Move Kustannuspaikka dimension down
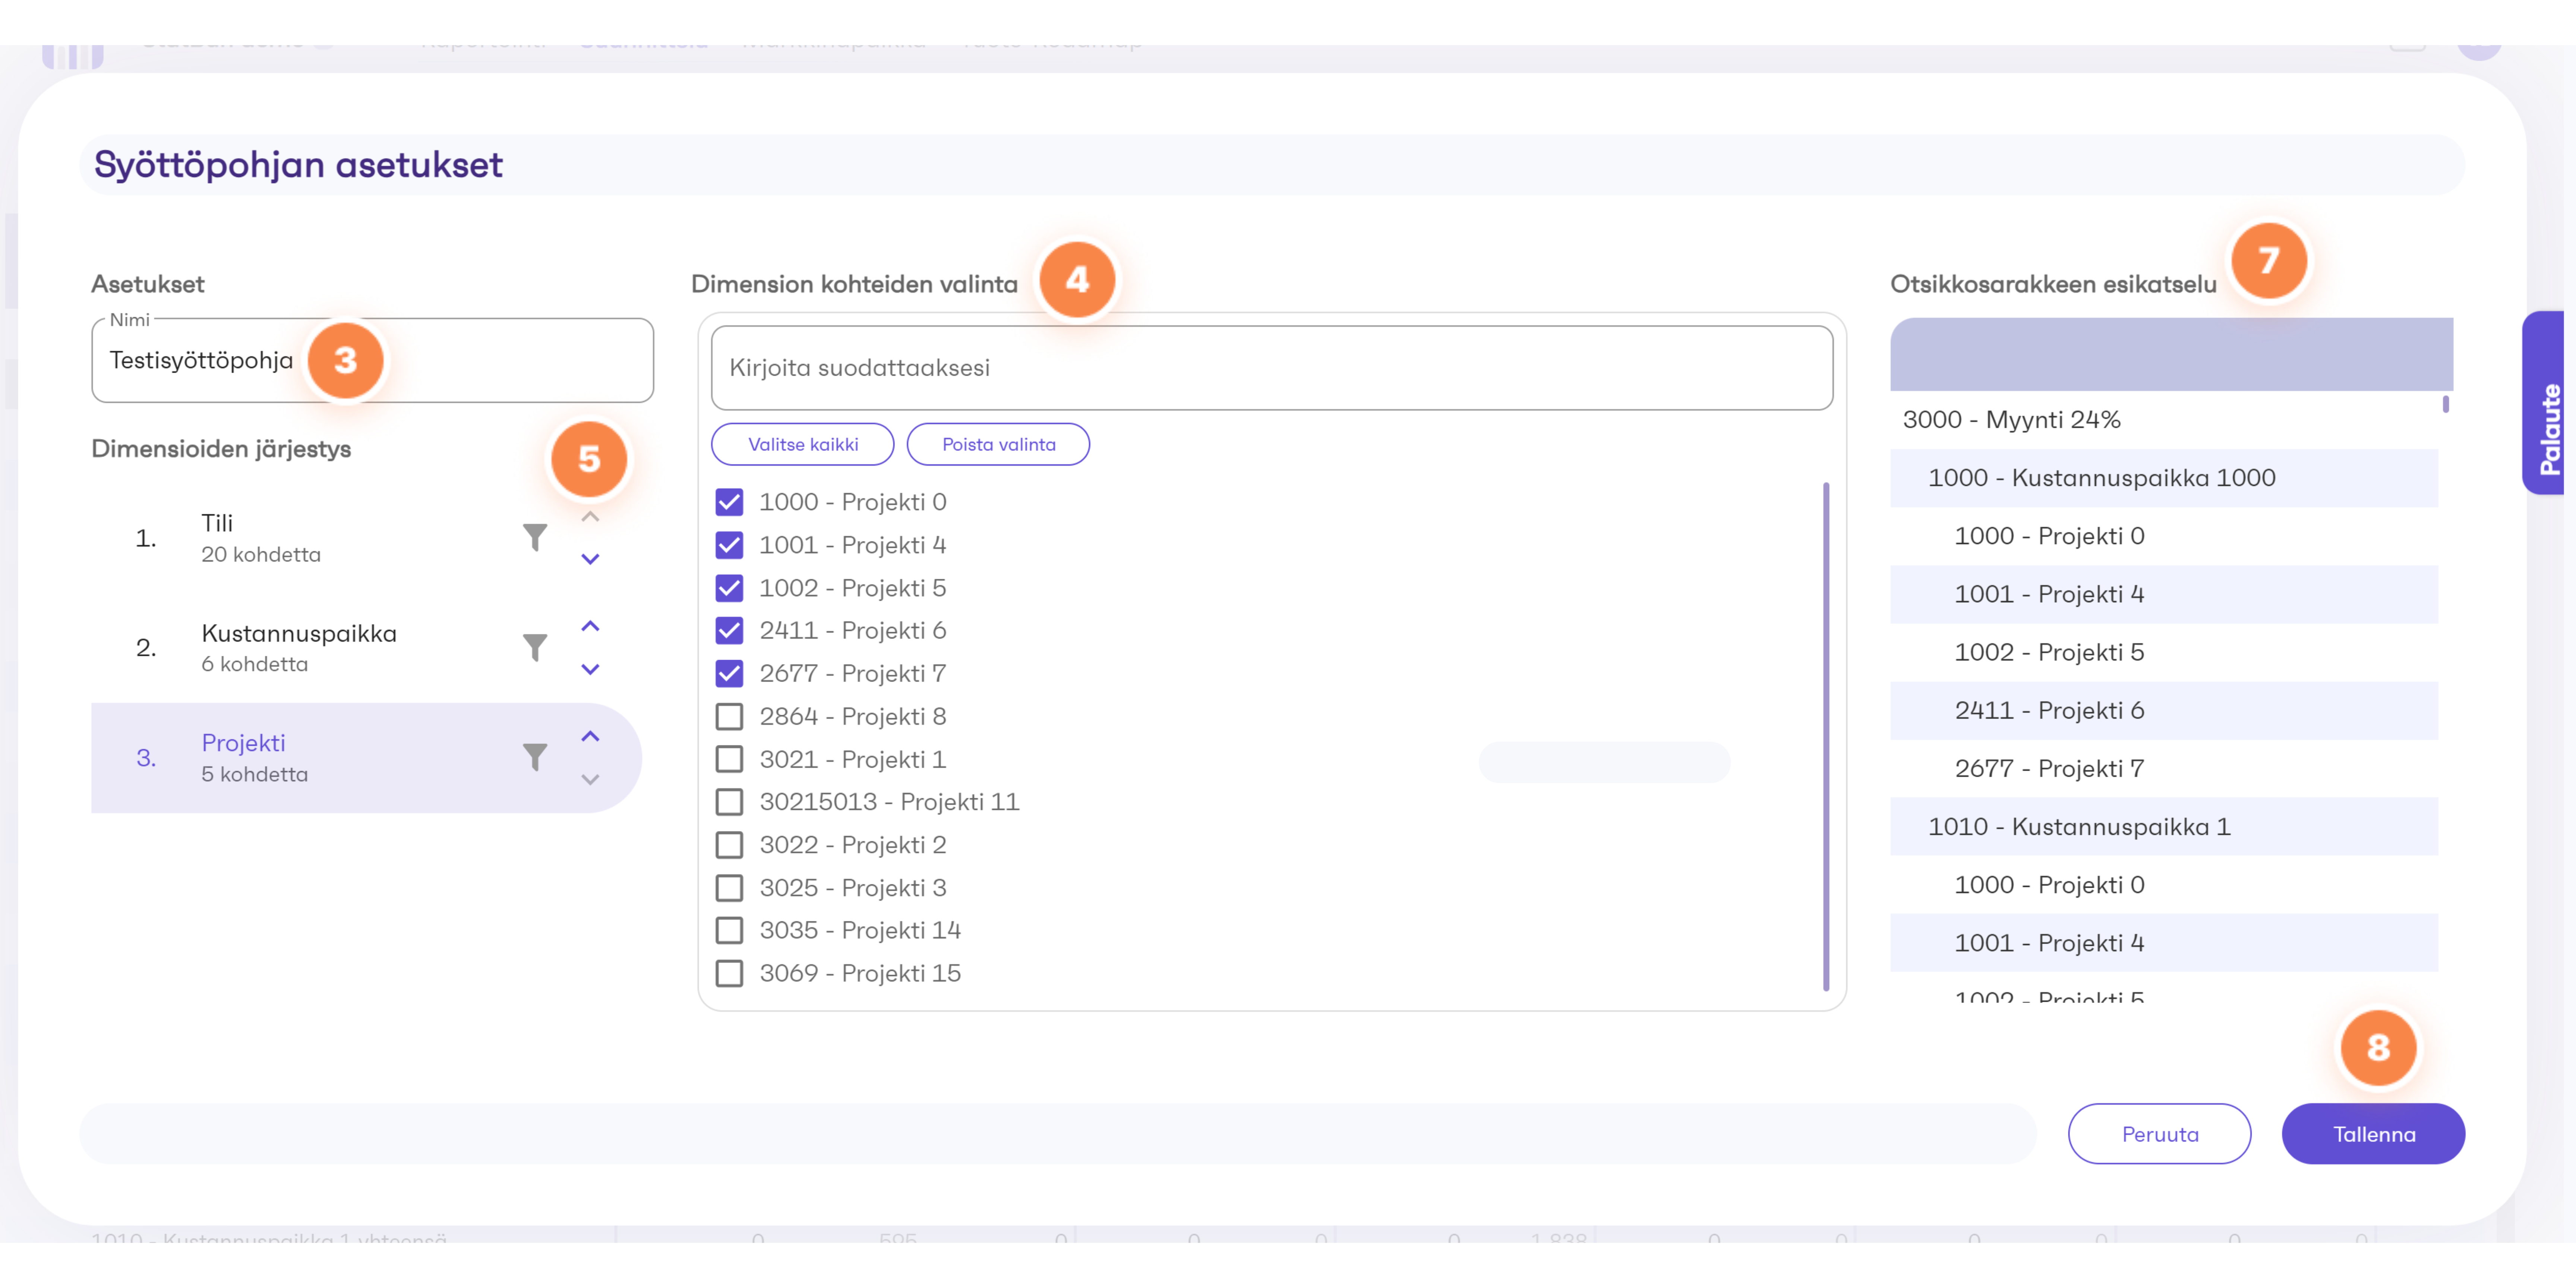The image size is (2576, 1288). pyautogui.click(x=590, y=669)
